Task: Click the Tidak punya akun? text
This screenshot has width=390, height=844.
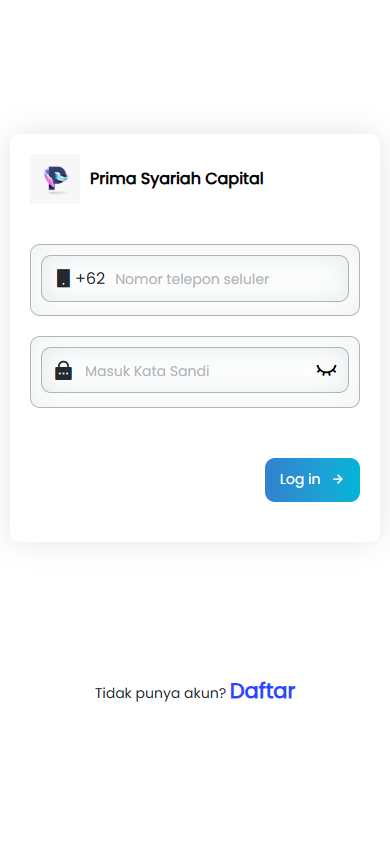Action: [x=160, y=693]
